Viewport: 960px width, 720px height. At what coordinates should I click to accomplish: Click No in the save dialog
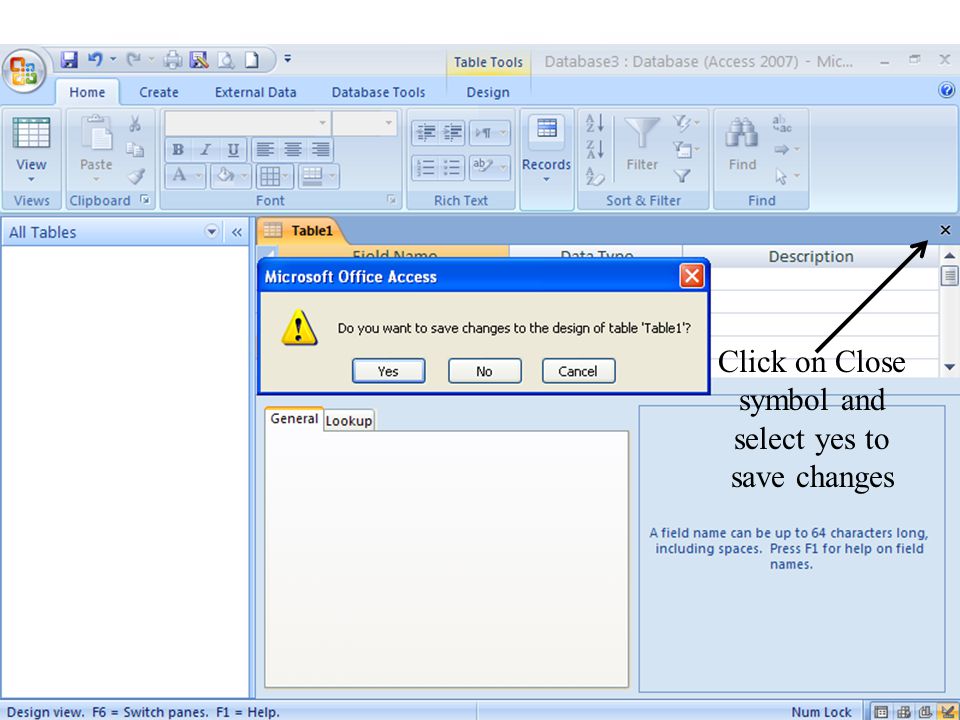point(484,371)
